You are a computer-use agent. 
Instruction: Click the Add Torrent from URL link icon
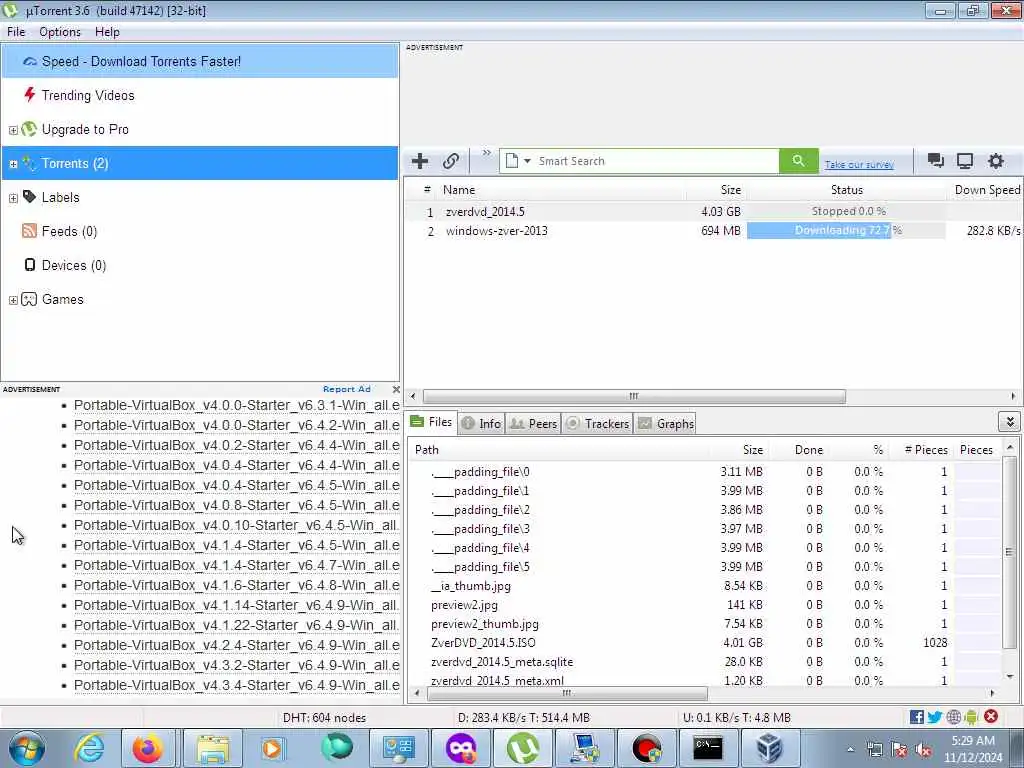[x=451, y=161]
